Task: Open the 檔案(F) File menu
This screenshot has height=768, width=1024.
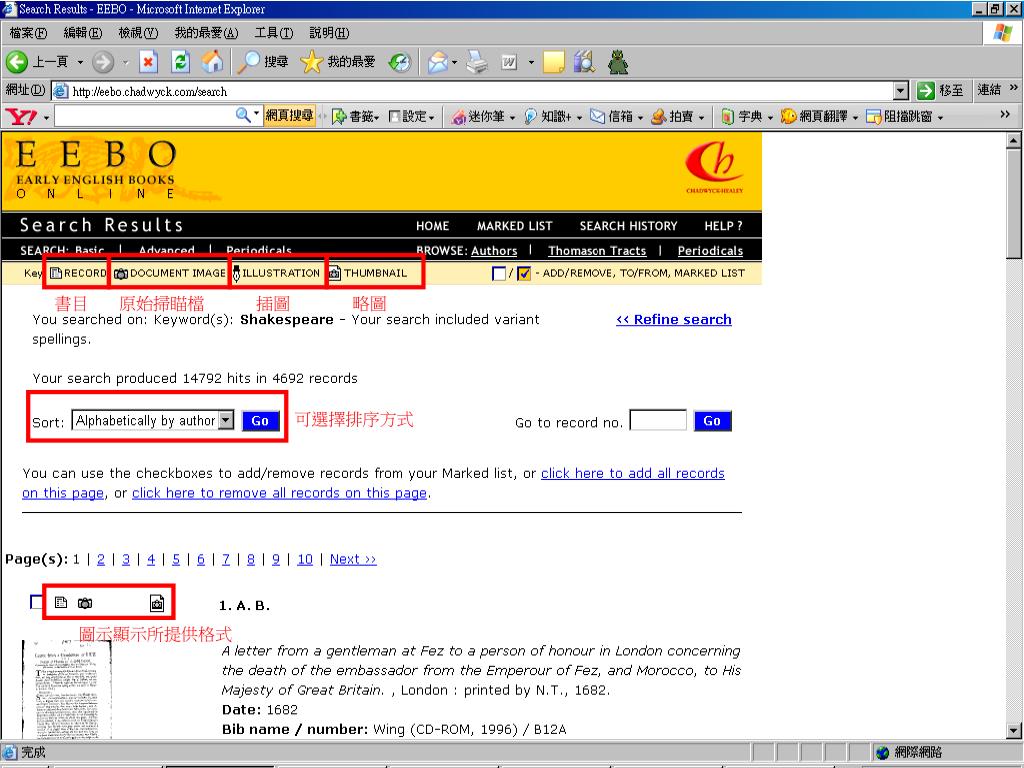Action: point(28,33)
